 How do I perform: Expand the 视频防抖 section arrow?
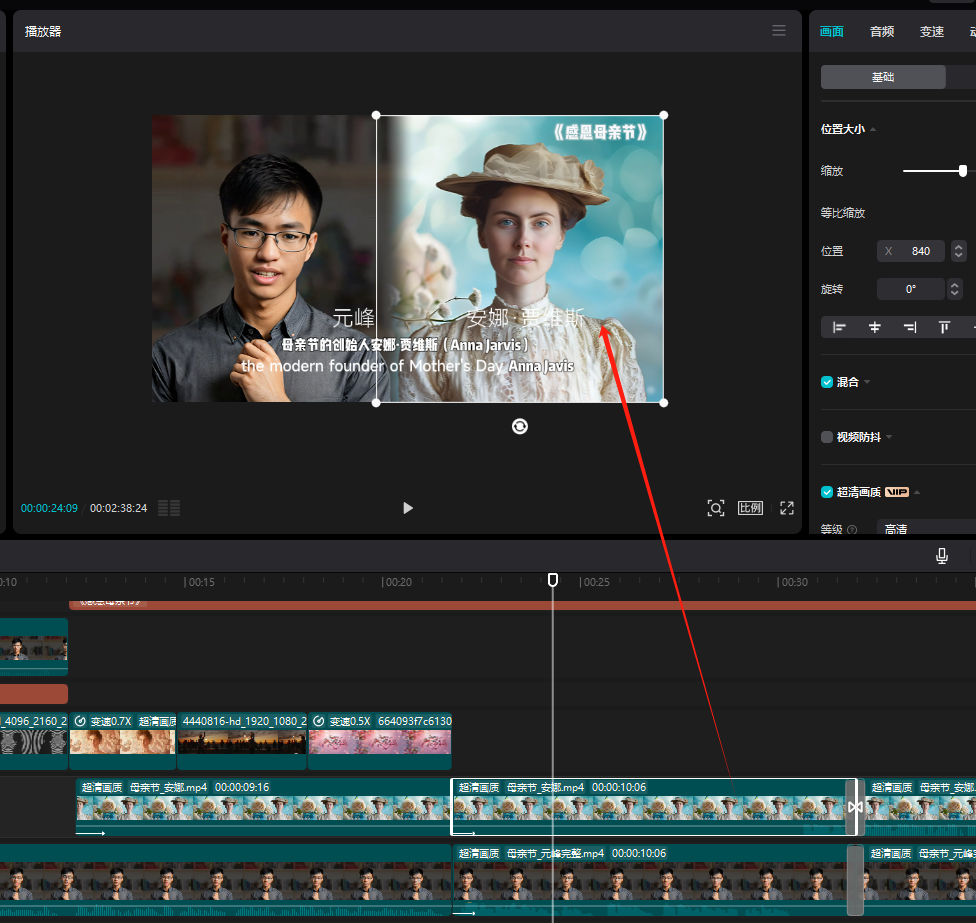[x=889, y=437]
